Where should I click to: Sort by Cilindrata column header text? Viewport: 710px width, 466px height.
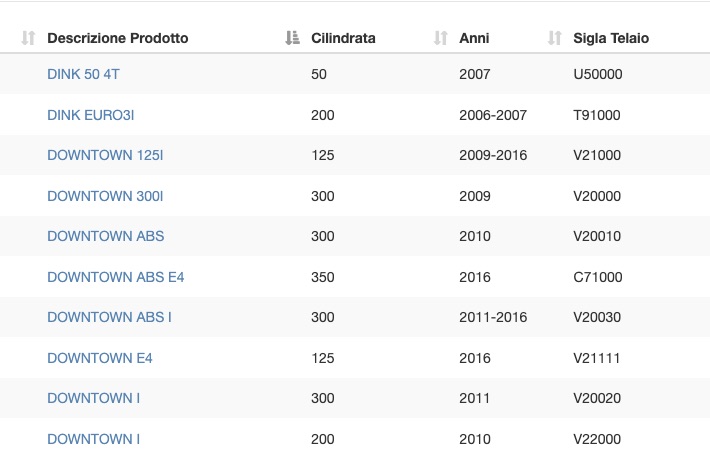pyautogui.click(x=343, y=38)
